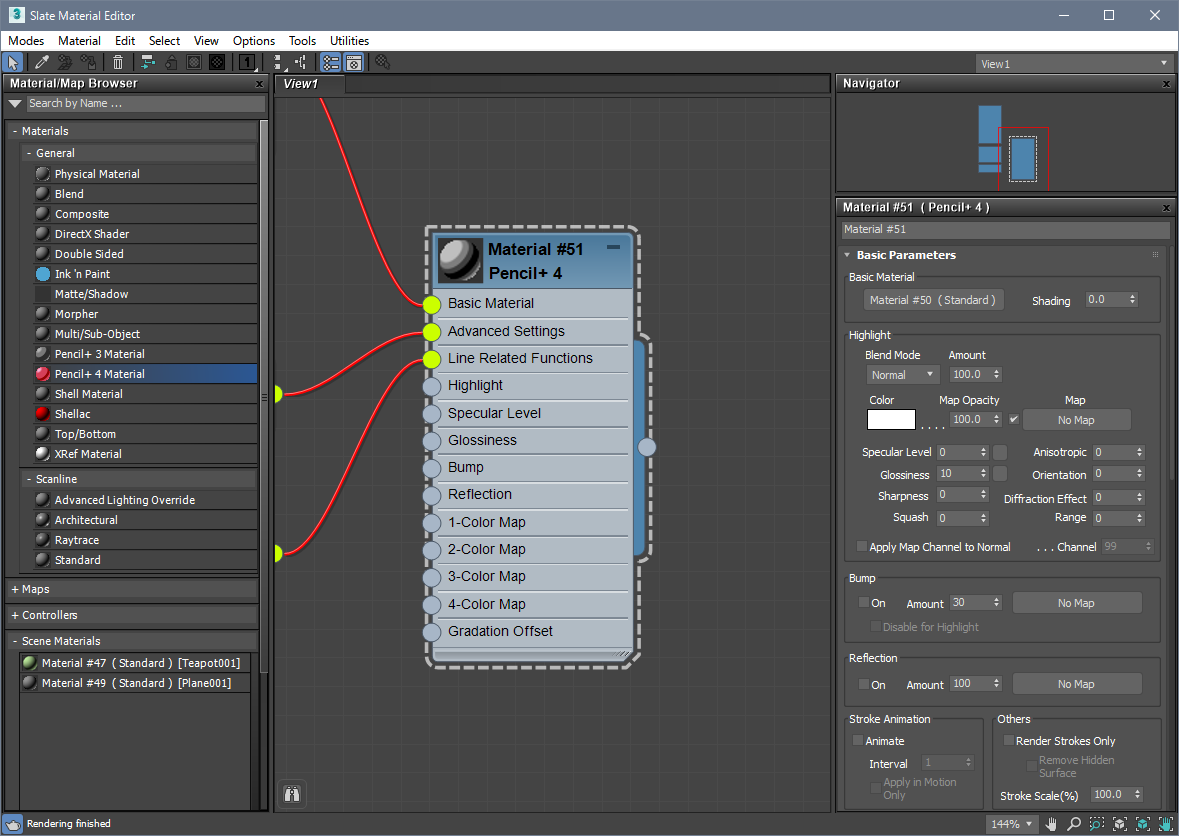Image resolution: width=1179 pixels, height=836 pixels.
Task: Click the Zoom Region tool icon
Action: [1097, 824]
